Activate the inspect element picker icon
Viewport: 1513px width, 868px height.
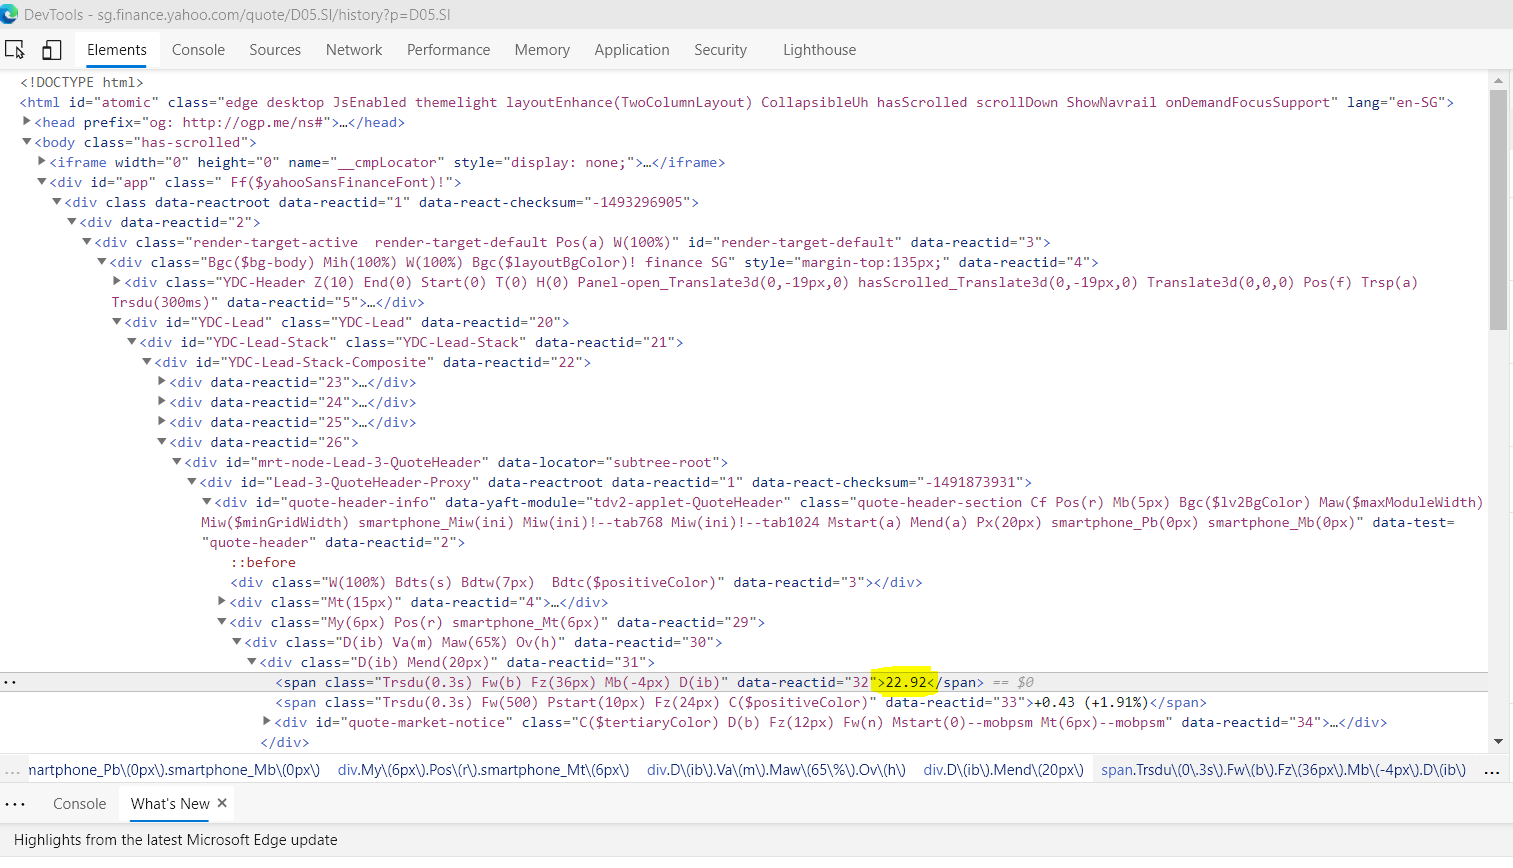click(15, 50)
